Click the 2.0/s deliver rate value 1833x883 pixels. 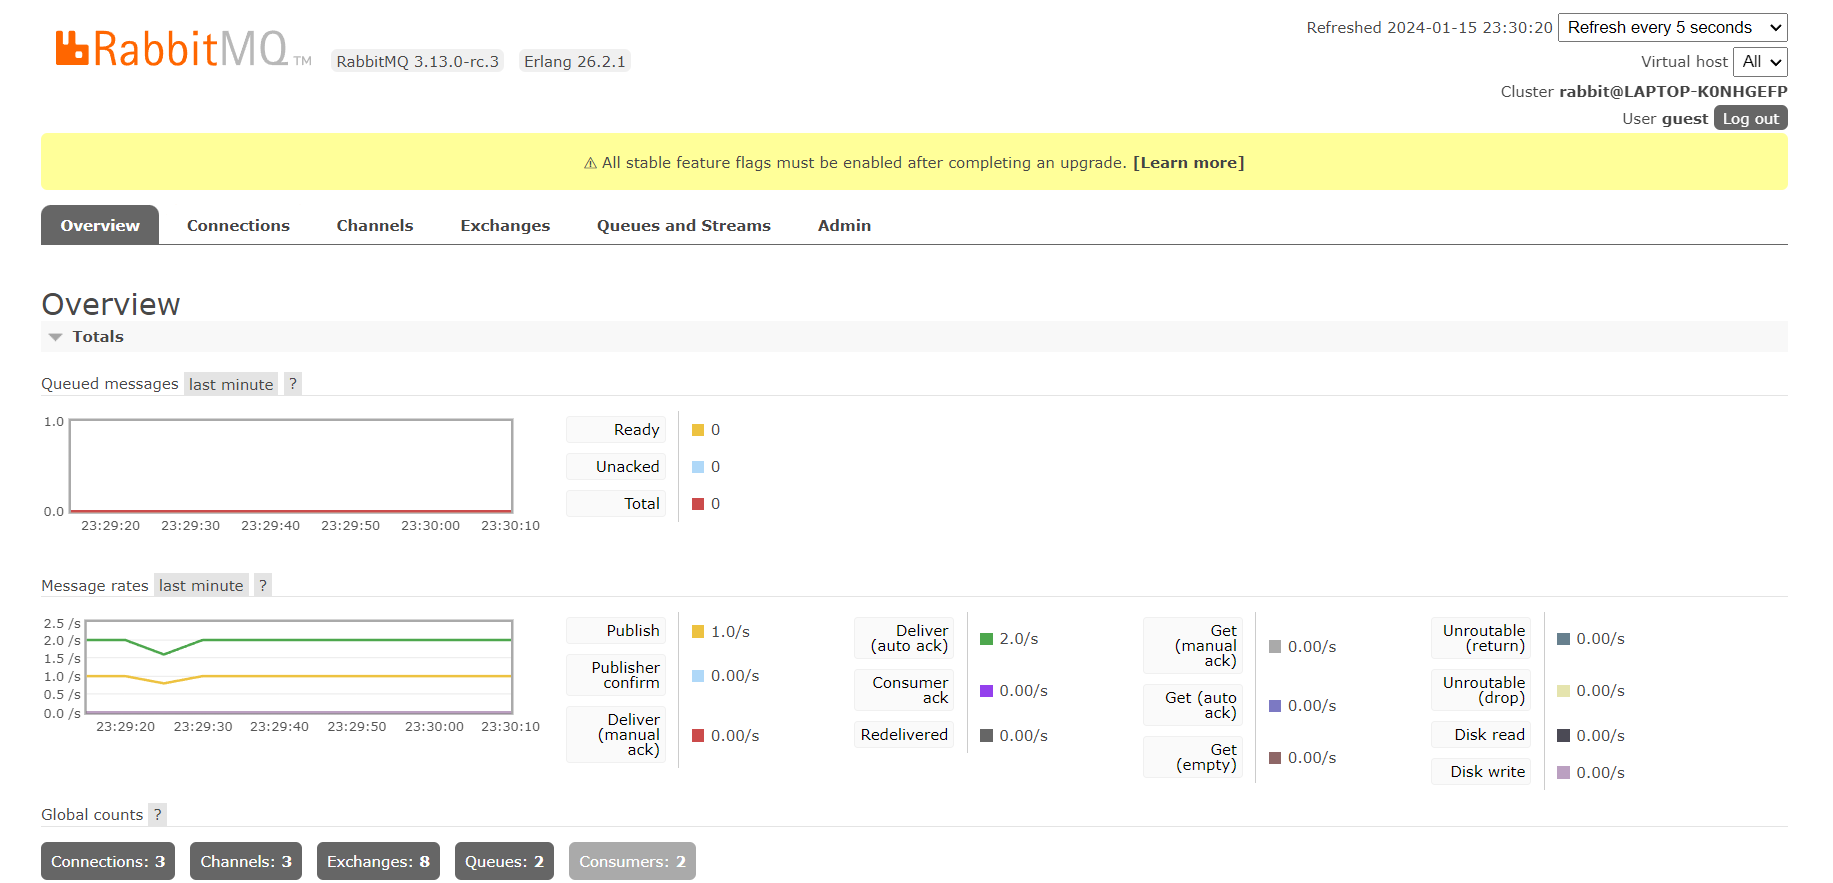tap(1019, 639)
